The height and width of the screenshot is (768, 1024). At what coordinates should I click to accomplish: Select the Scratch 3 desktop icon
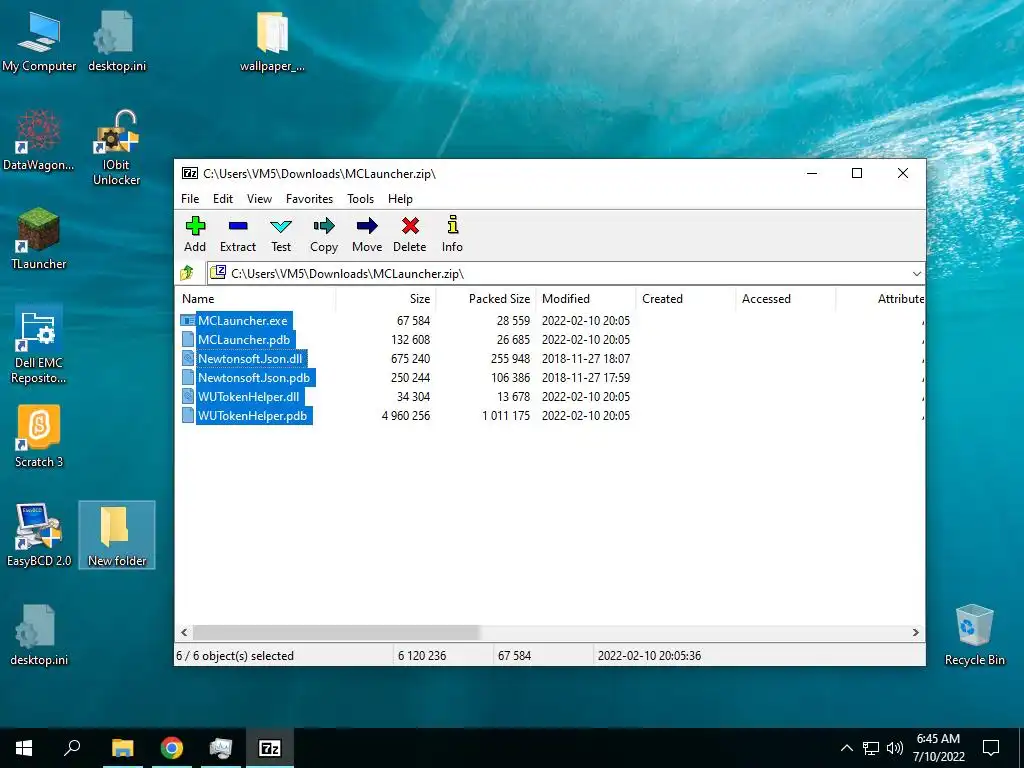(x=39, y=436)
